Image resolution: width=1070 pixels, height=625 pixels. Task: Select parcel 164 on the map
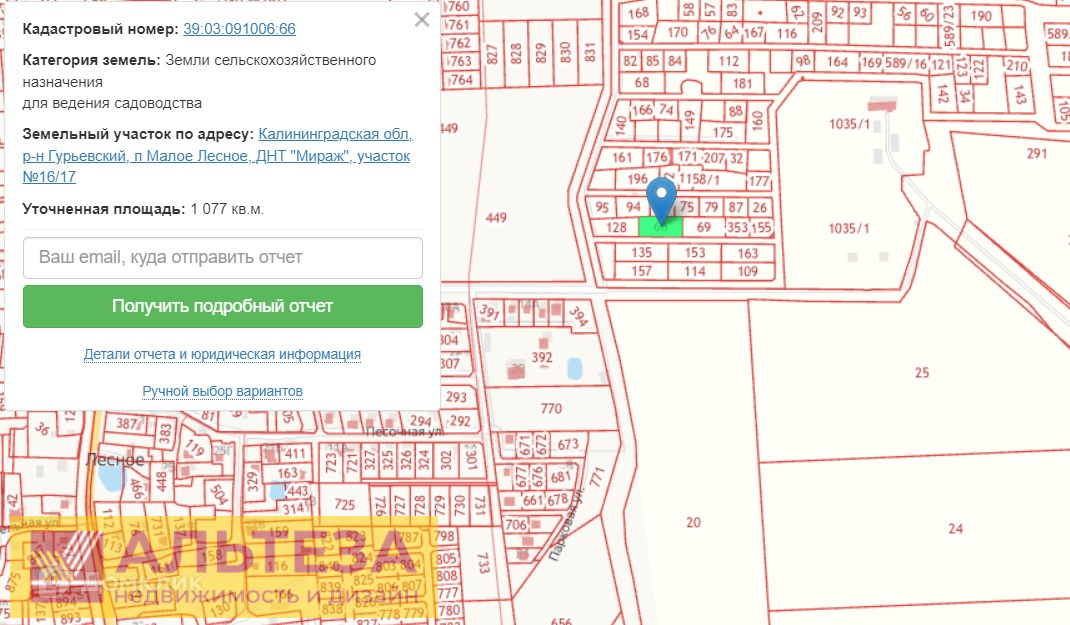837,62
